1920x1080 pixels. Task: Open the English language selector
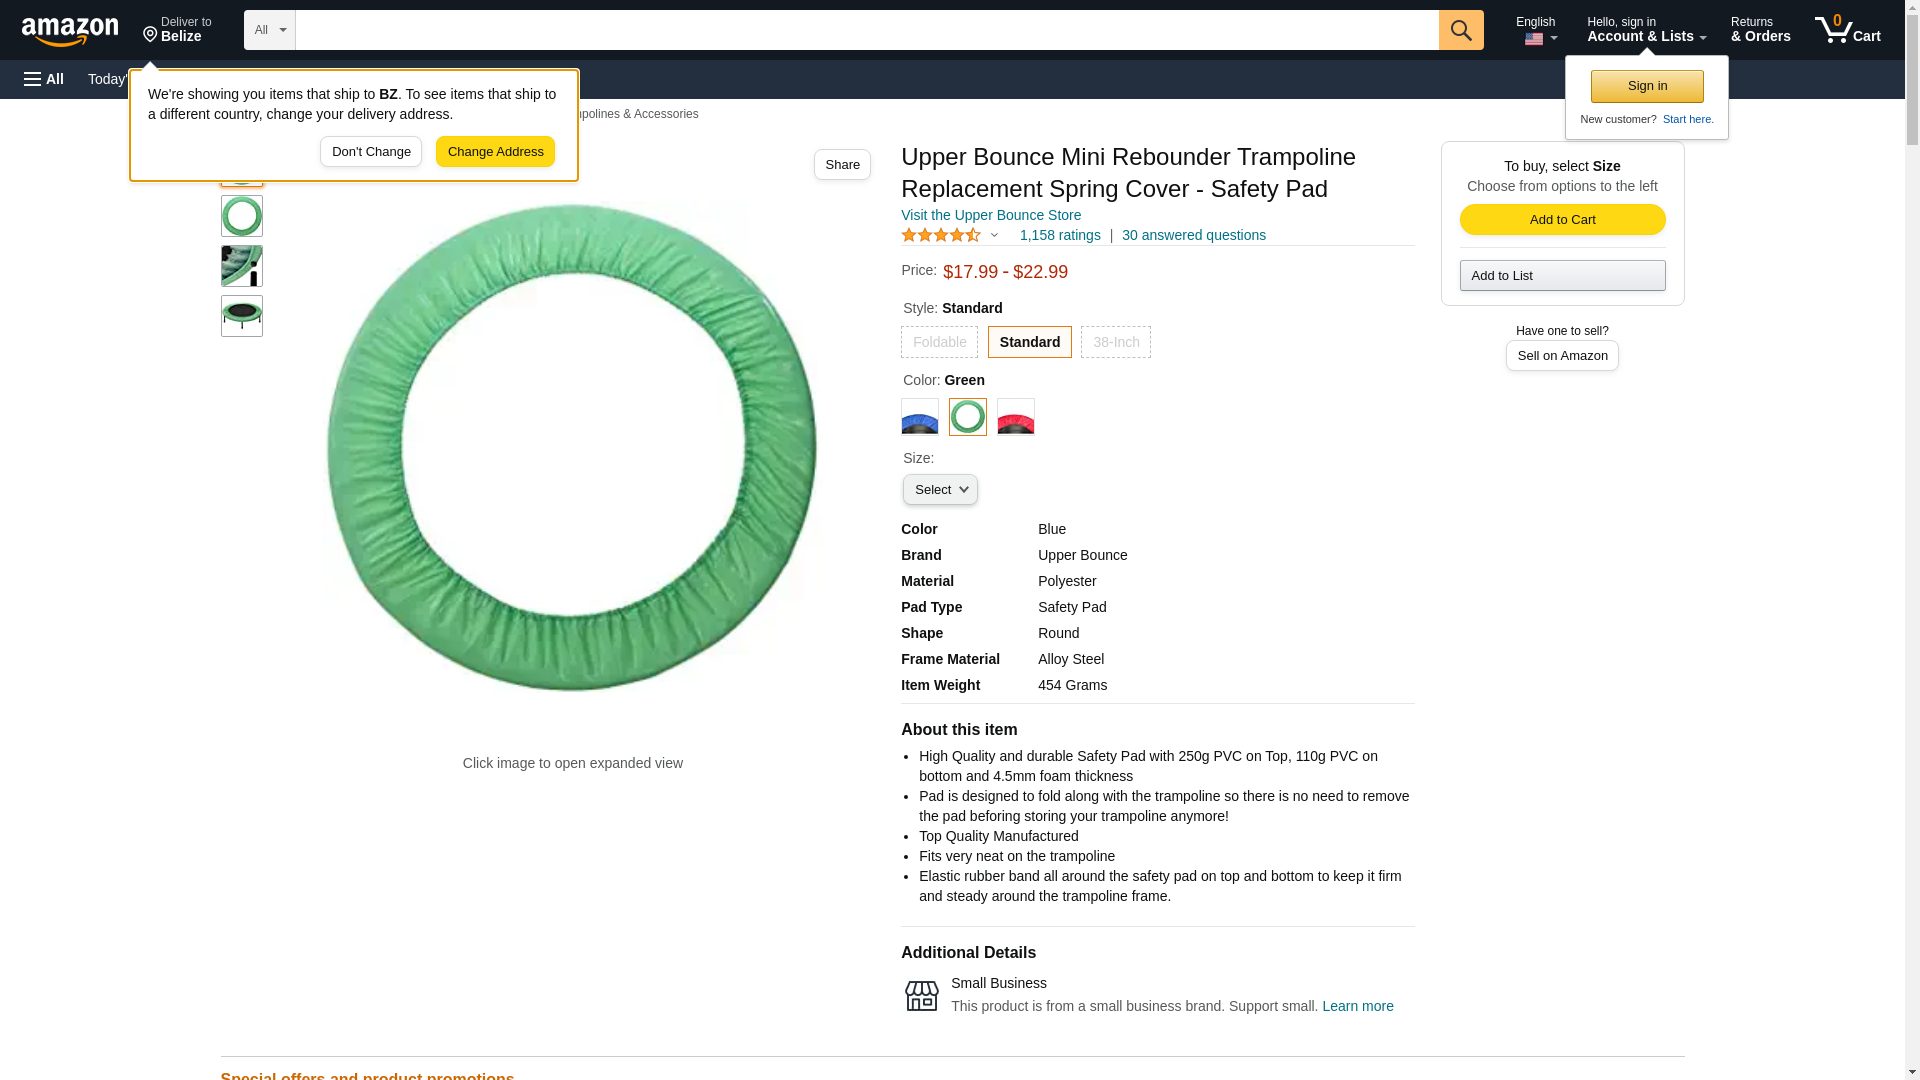1536,30
